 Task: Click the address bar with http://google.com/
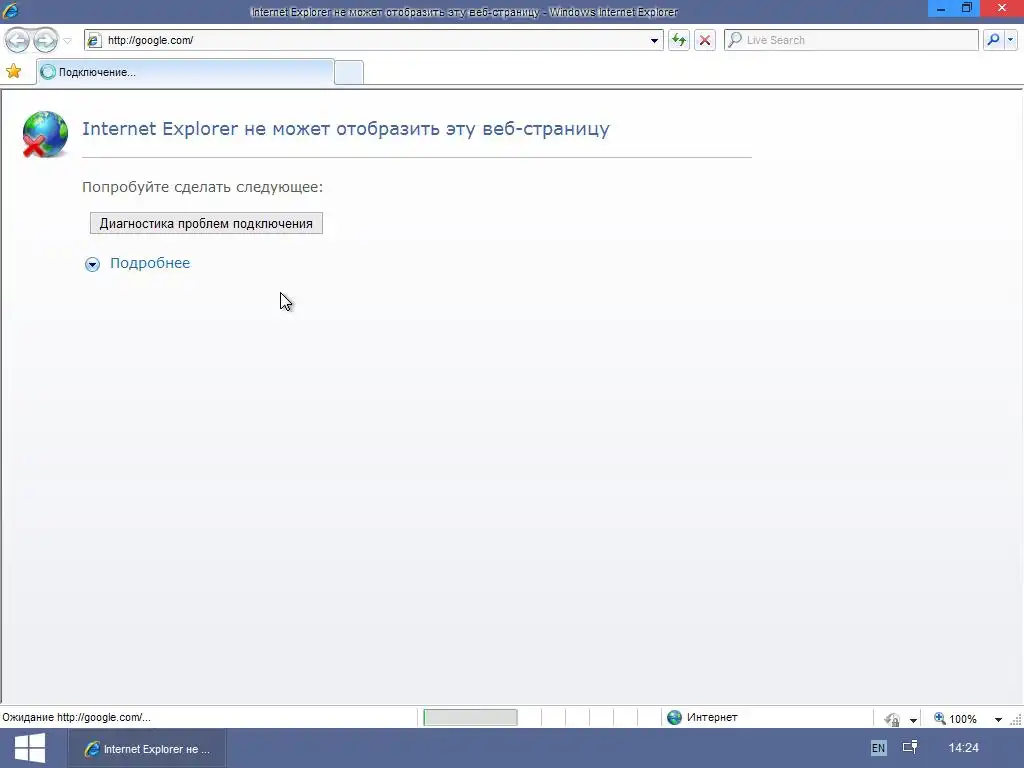(374, 40)
